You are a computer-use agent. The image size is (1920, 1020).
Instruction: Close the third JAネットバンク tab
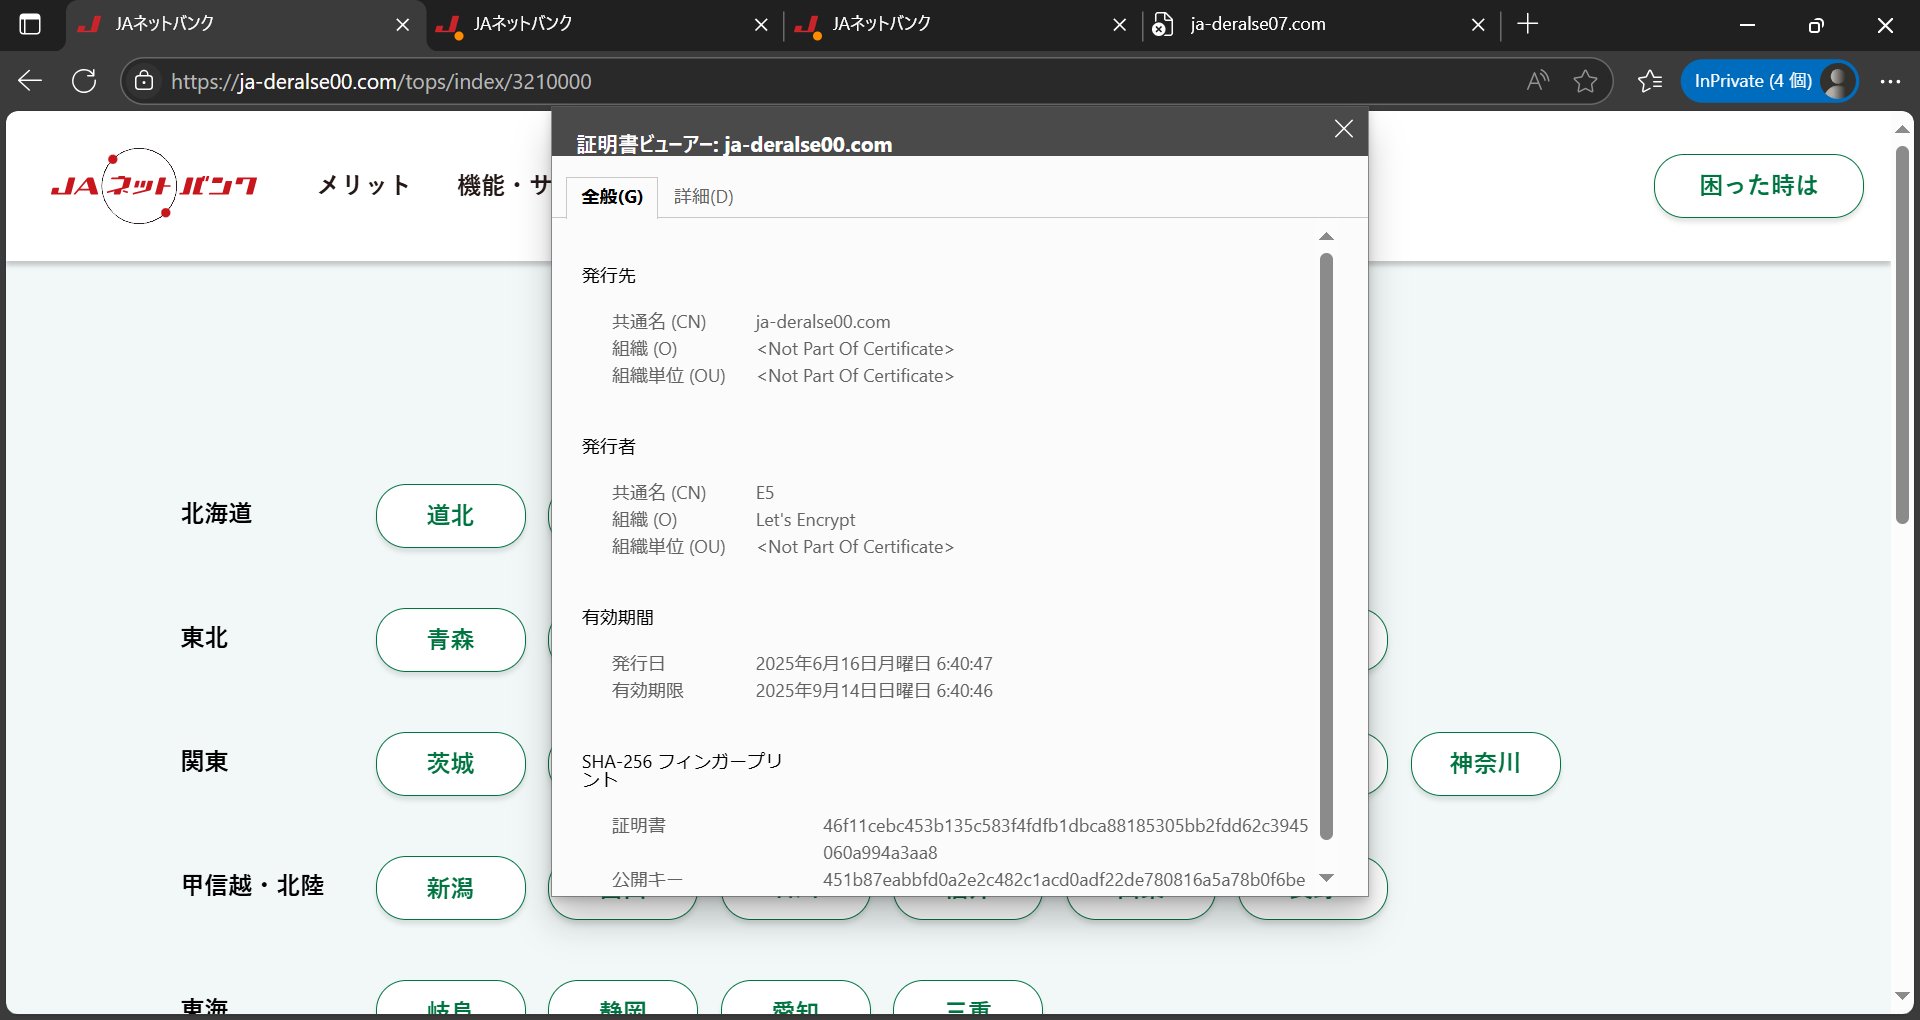point(1120,25)
